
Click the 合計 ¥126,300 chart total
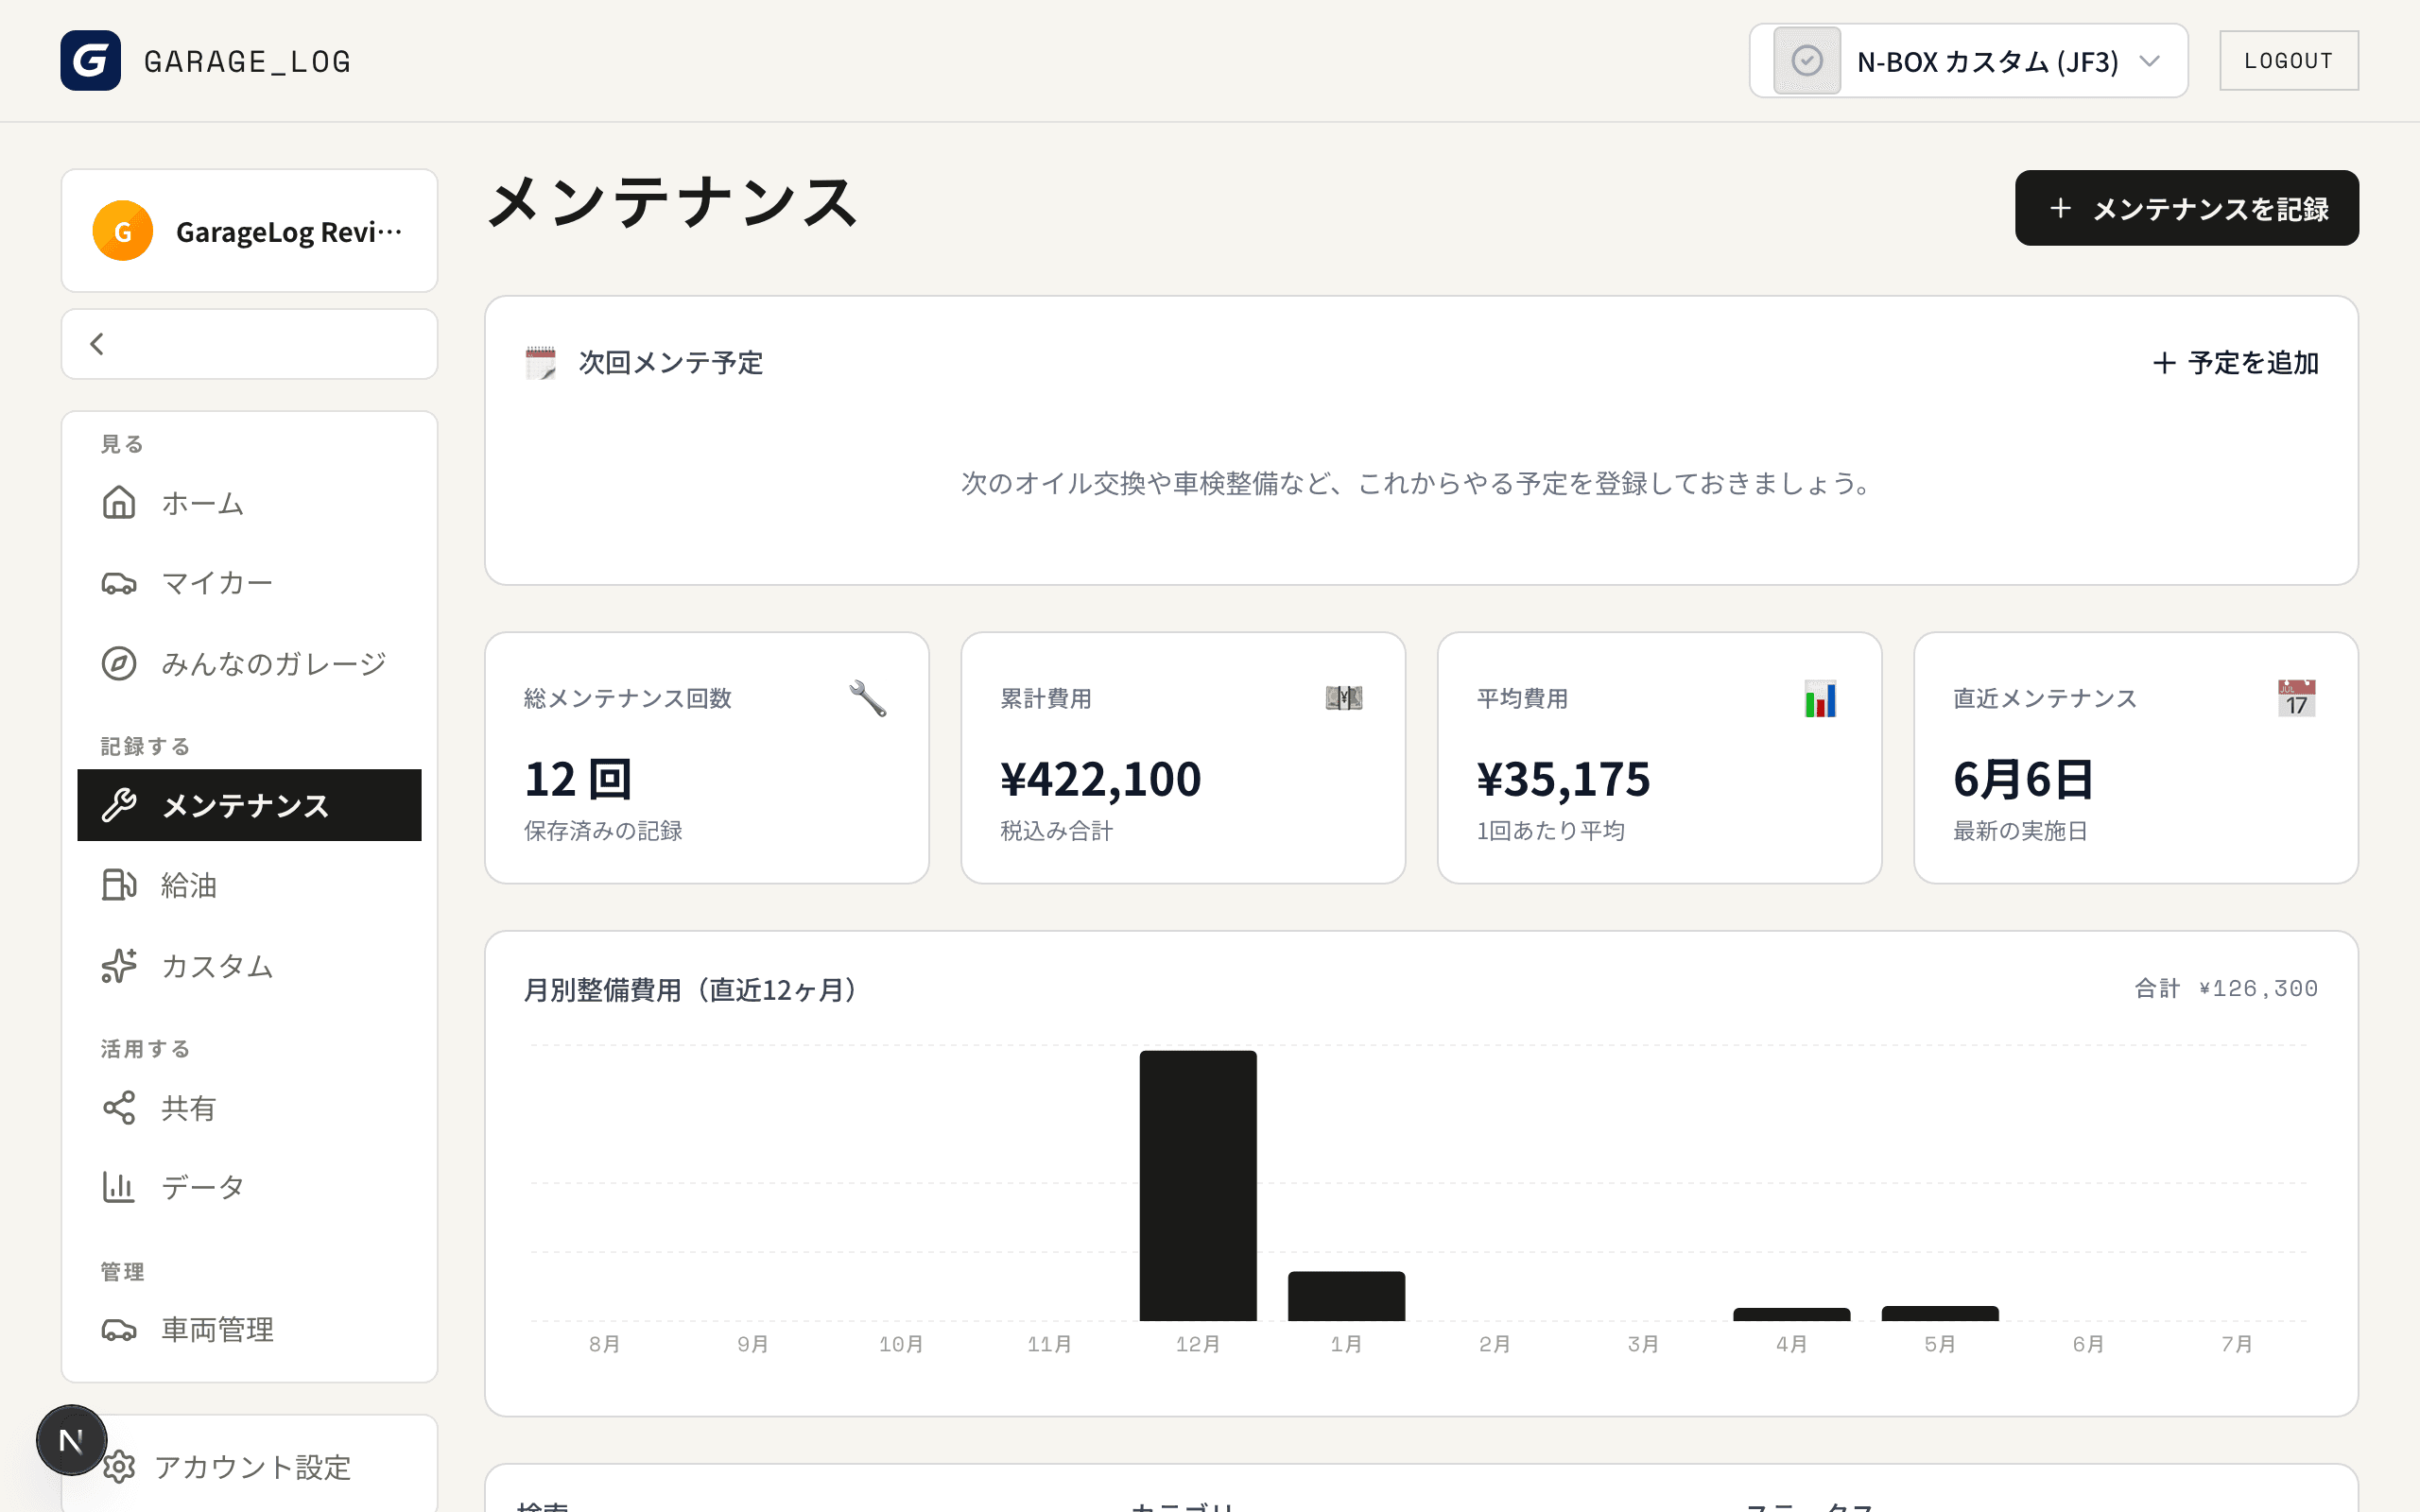click(2226, 988)
